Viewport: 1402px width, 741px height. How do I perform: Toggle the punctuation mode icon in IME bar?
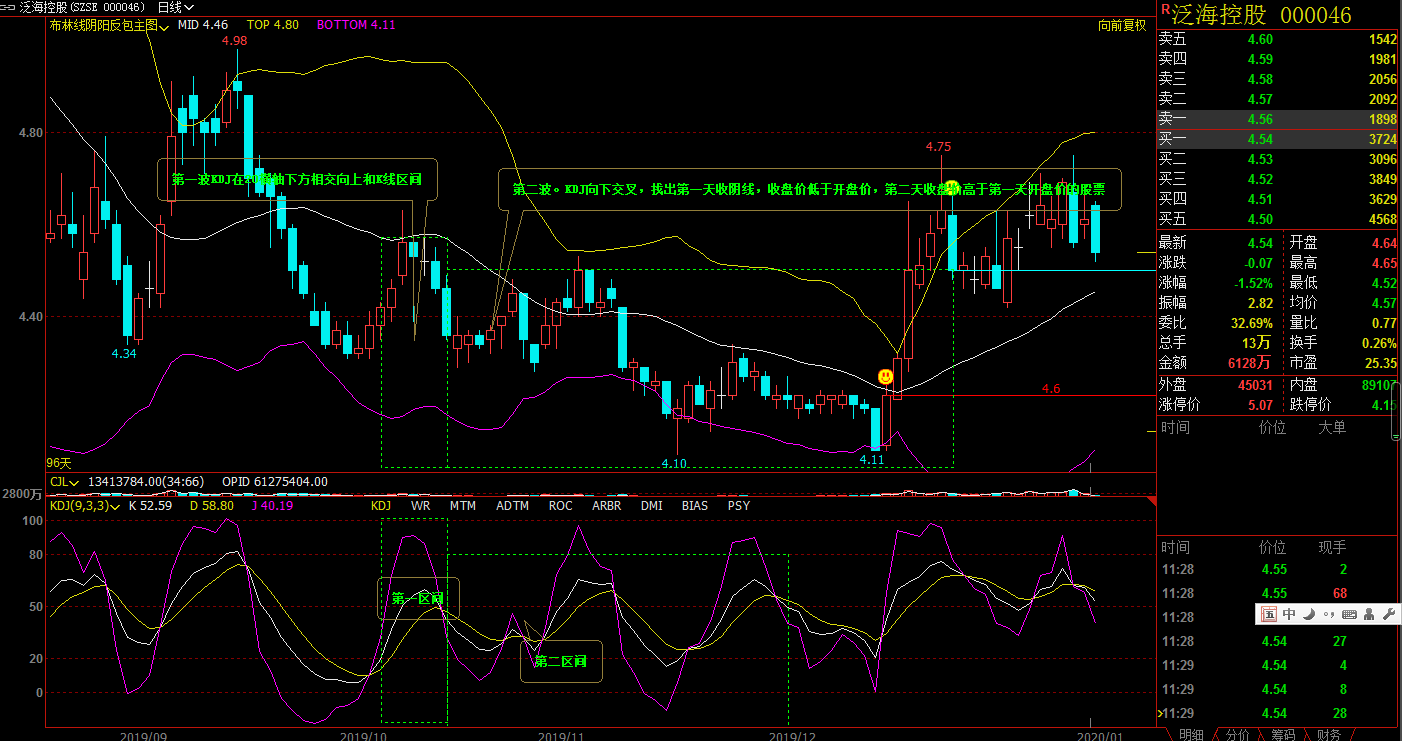(x=1329, y=614)
